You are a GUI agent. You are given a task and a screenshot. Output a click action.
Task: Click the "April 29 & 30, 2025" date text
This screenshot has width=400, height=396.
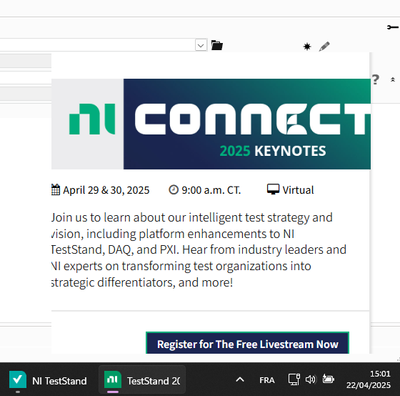tap(106, 190)
